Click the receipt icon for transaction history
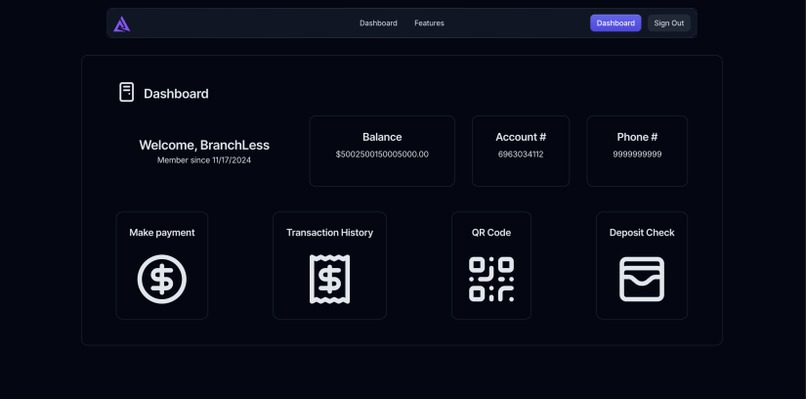 (329, 279)
